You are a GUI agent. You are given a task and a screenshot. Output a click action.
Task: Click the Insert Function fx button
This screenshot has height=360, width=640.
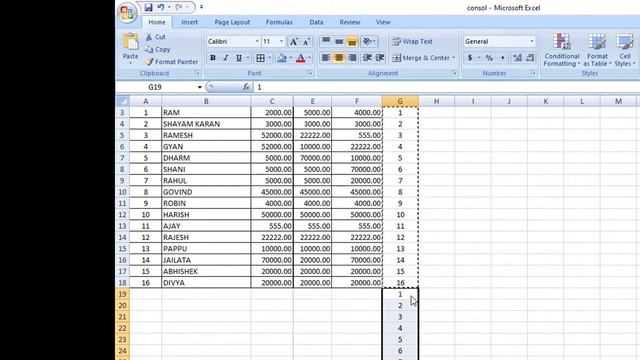(x=246, y=87)
